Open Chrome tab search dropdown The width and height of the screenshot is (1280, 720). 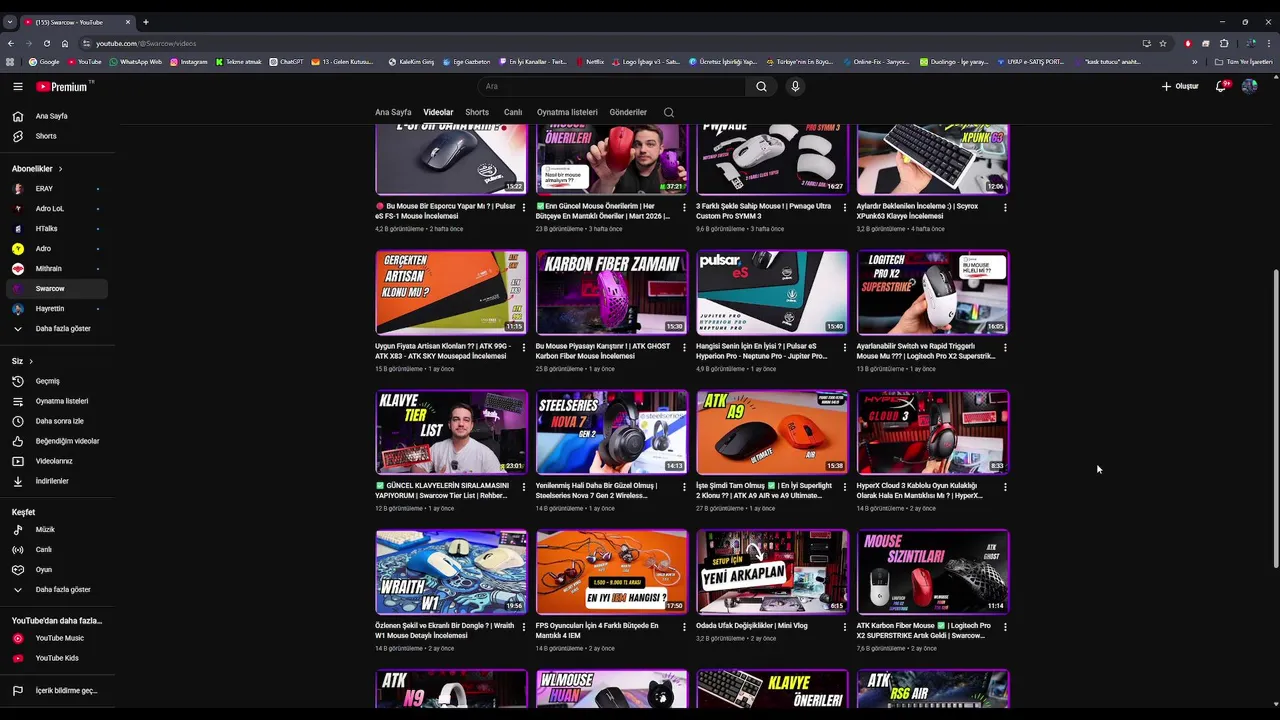pyautogui.click(x=10, y=22)
